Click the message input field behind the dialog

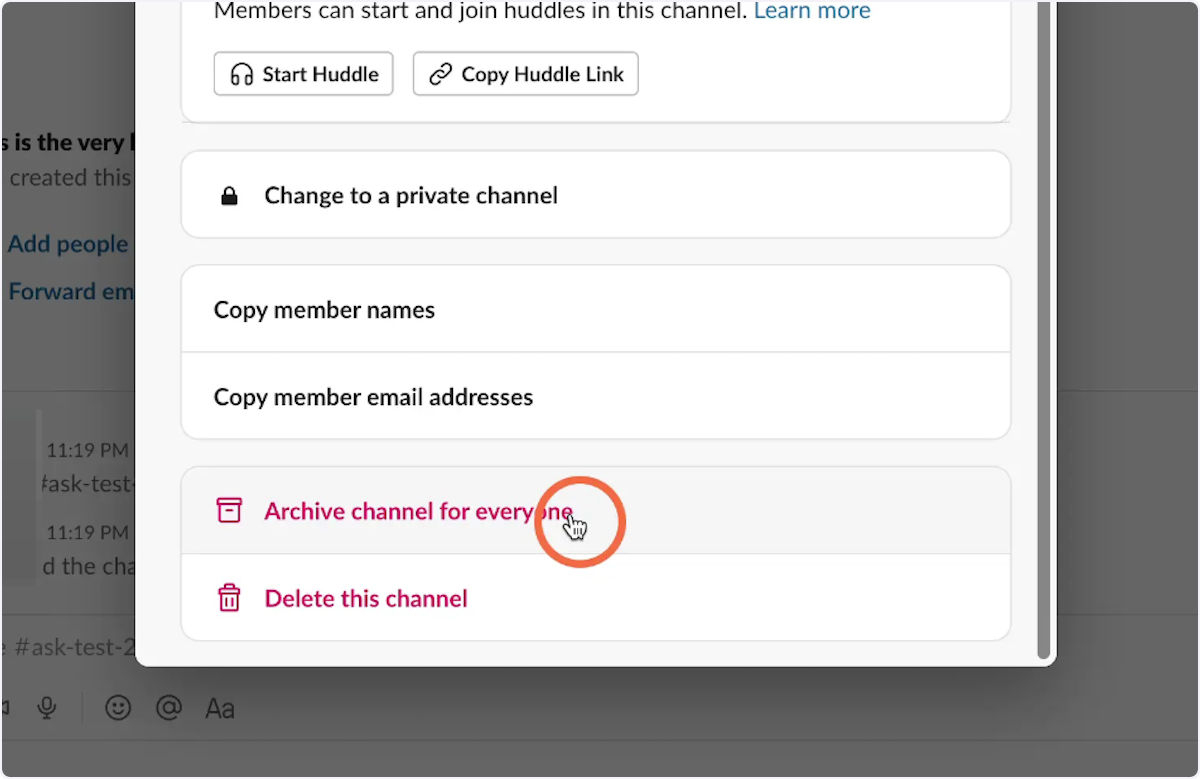tap(68, 648)
